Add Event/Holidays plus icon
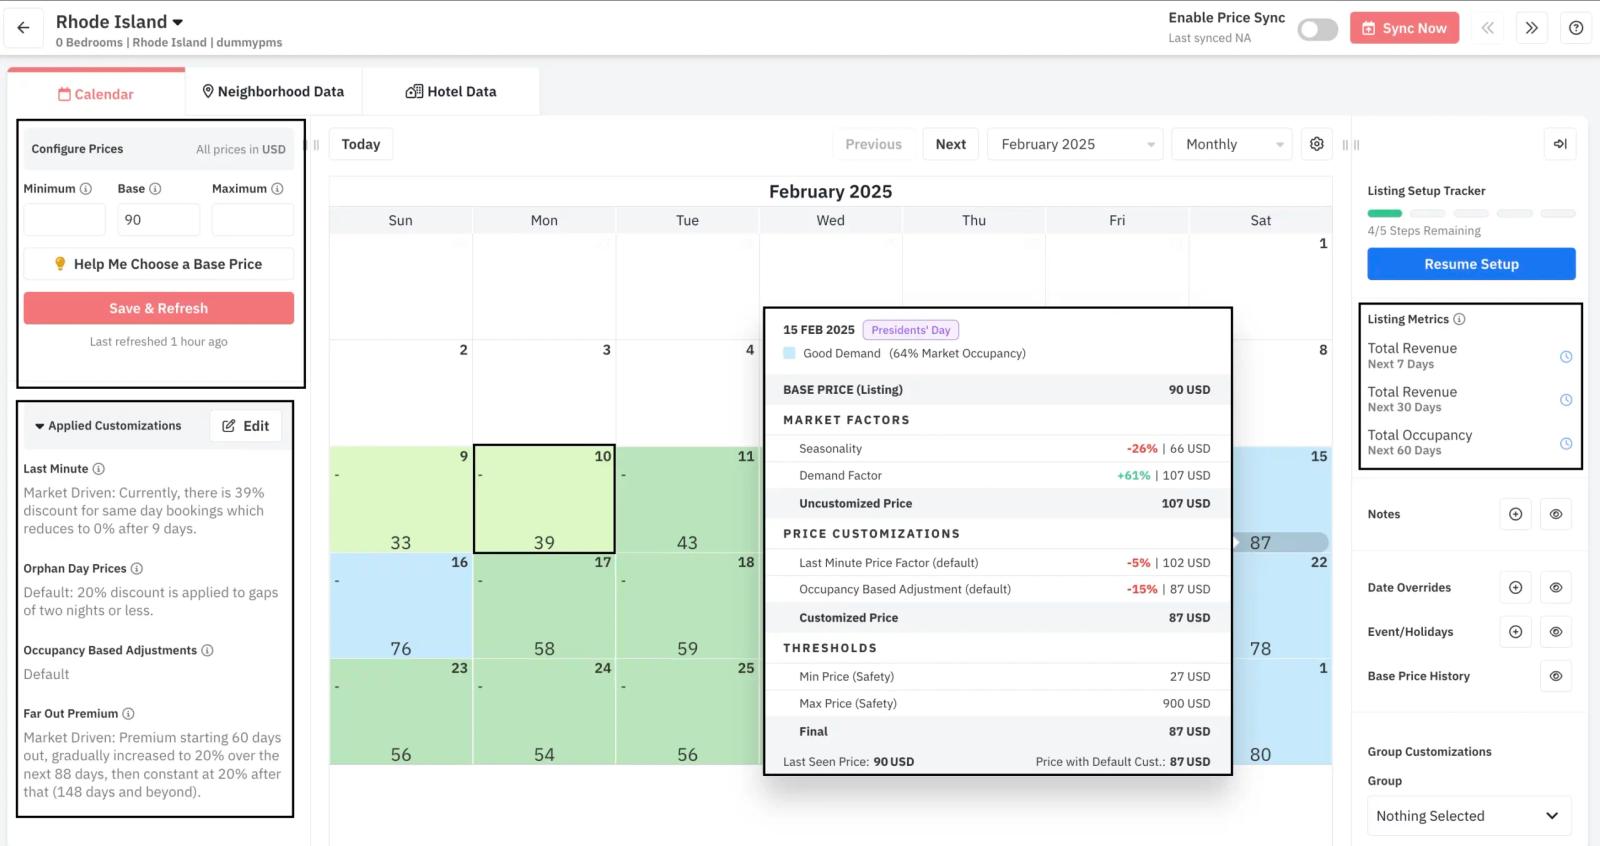The width and height of the screenshot is (1600, 846). point(1516,632)
